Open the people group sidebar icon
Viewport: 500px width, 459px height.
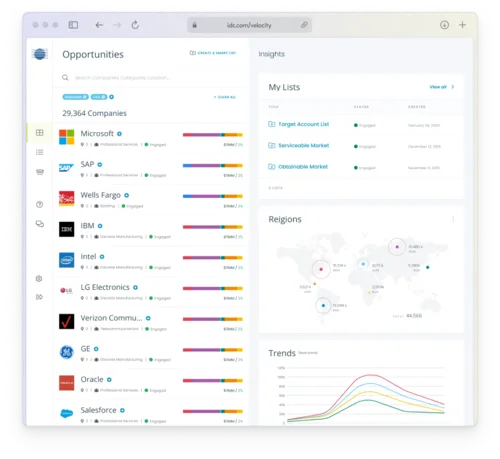(x=39, y=172)
